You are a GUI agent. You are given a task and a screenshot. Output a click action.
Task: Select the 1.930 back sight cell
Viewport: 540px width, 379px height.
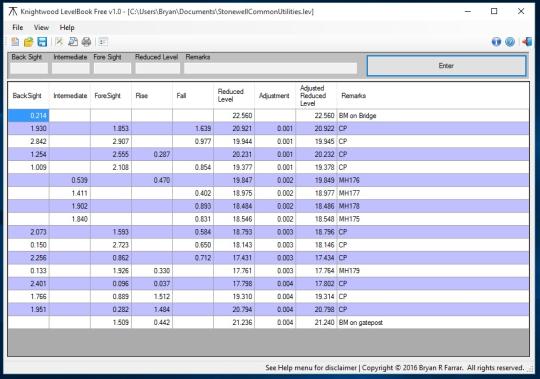pos(28,128)
